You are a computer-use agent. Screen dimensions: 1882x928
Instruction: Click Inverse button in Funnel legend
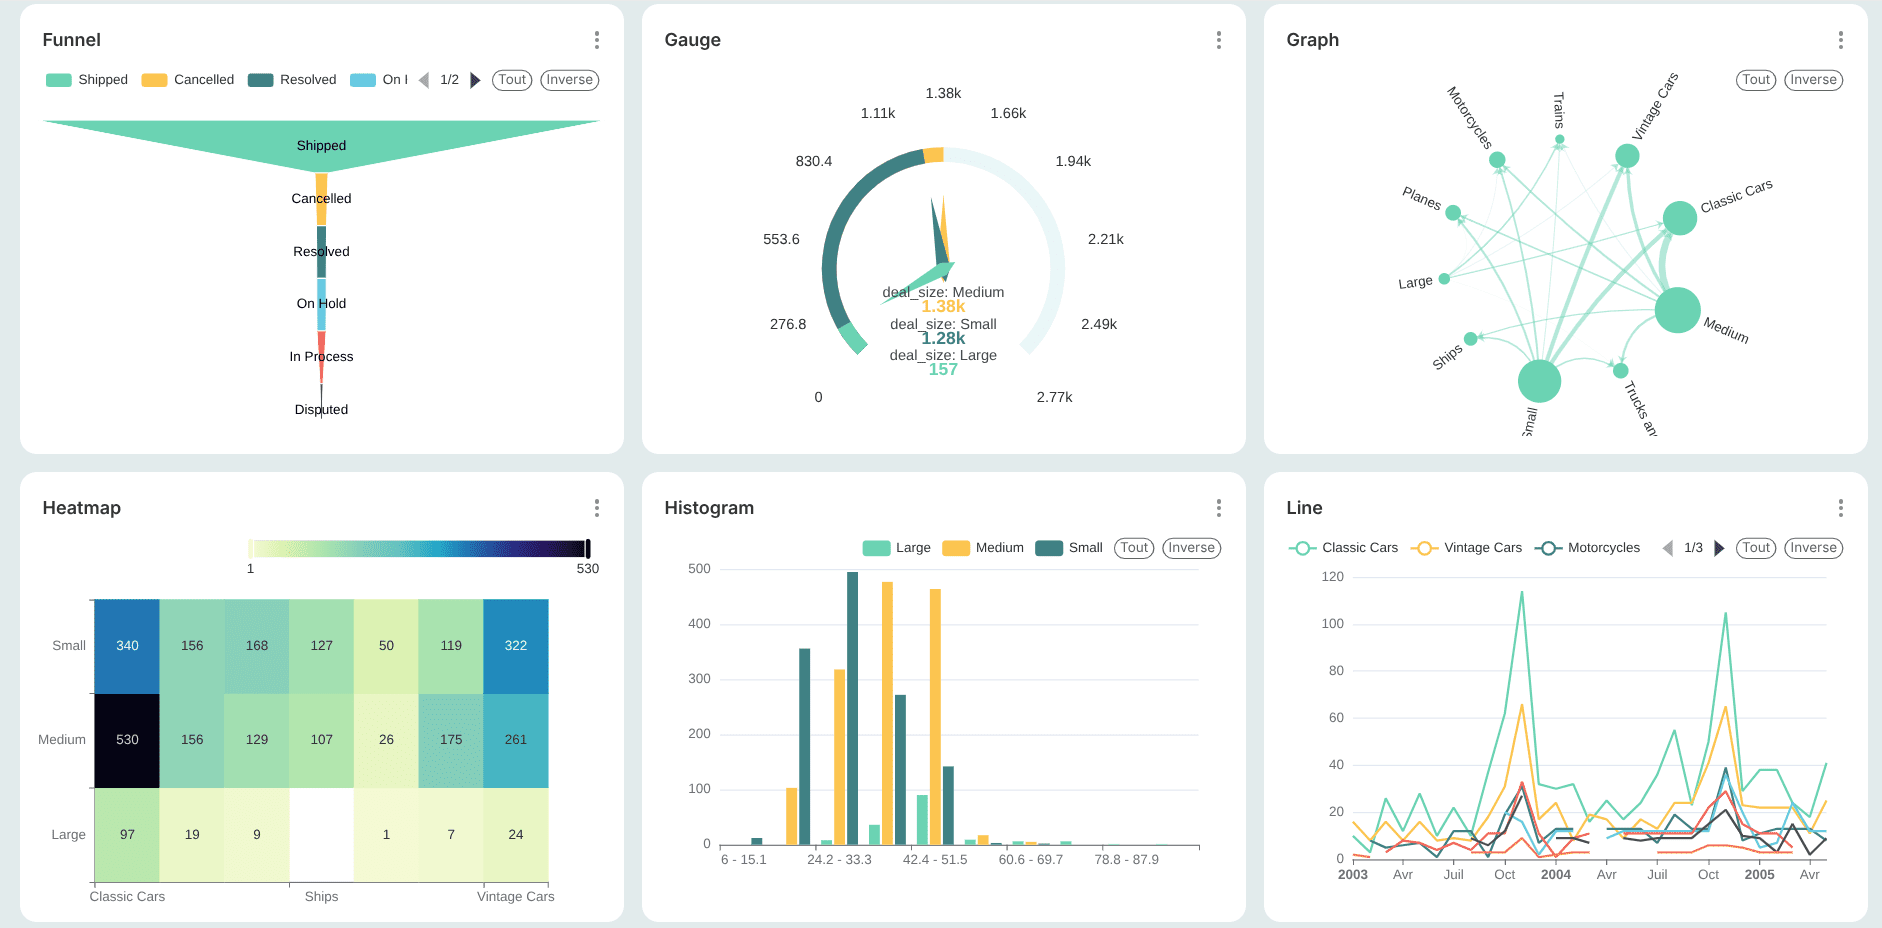pos(570,80)
